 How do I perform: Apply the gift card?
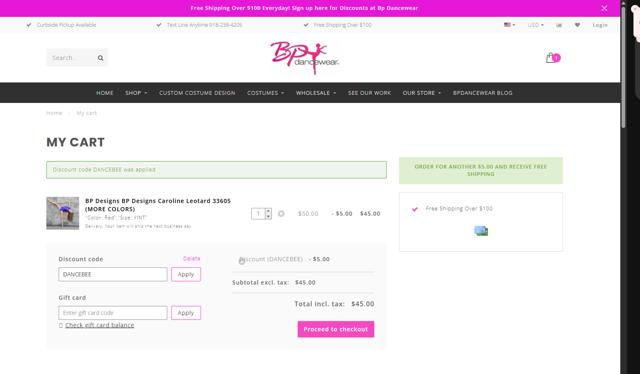coord(186,313)
